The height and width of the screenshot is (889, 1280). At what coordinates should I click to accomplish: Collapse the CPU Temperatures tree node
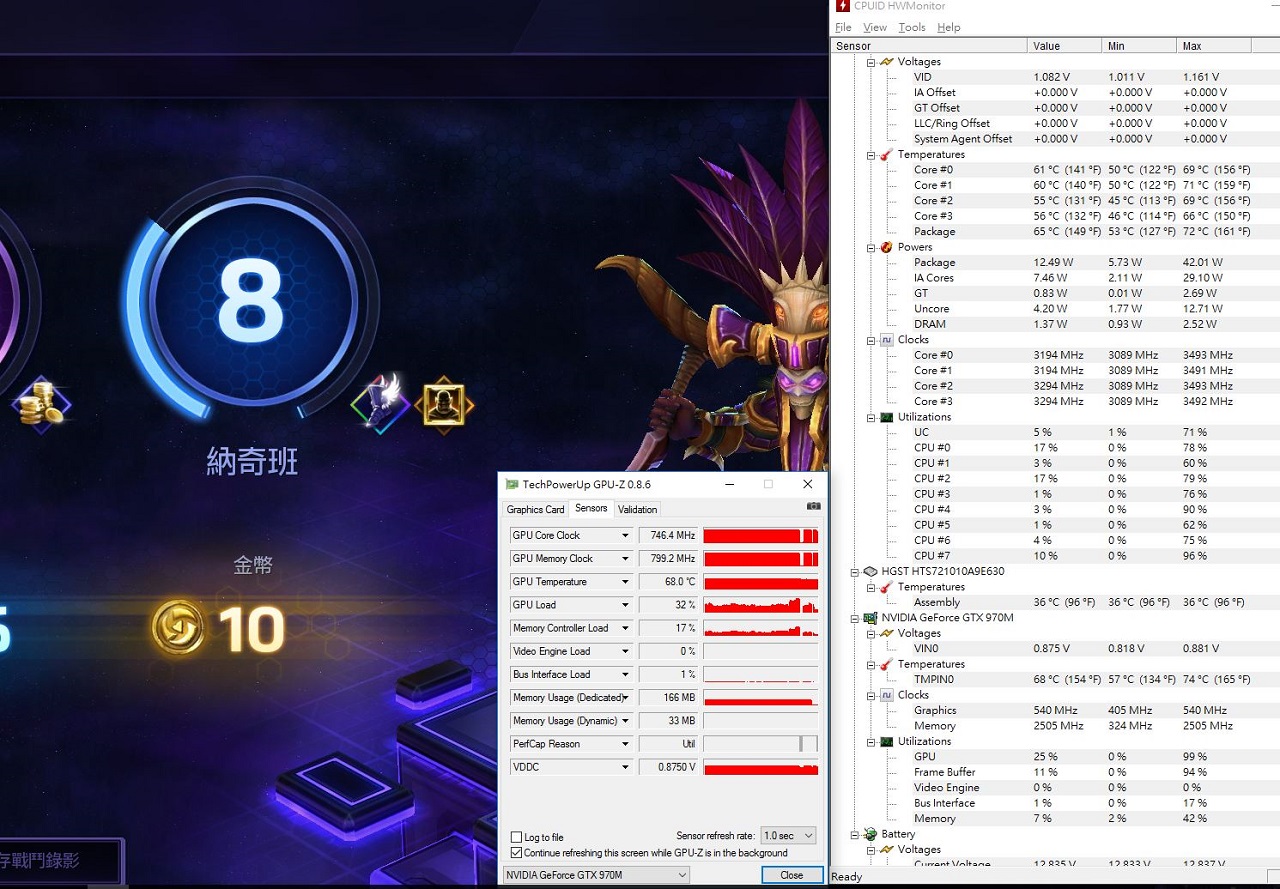871,155
